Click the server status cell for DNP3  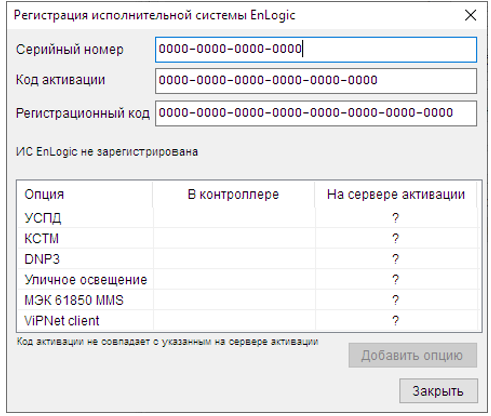point(396,259)
